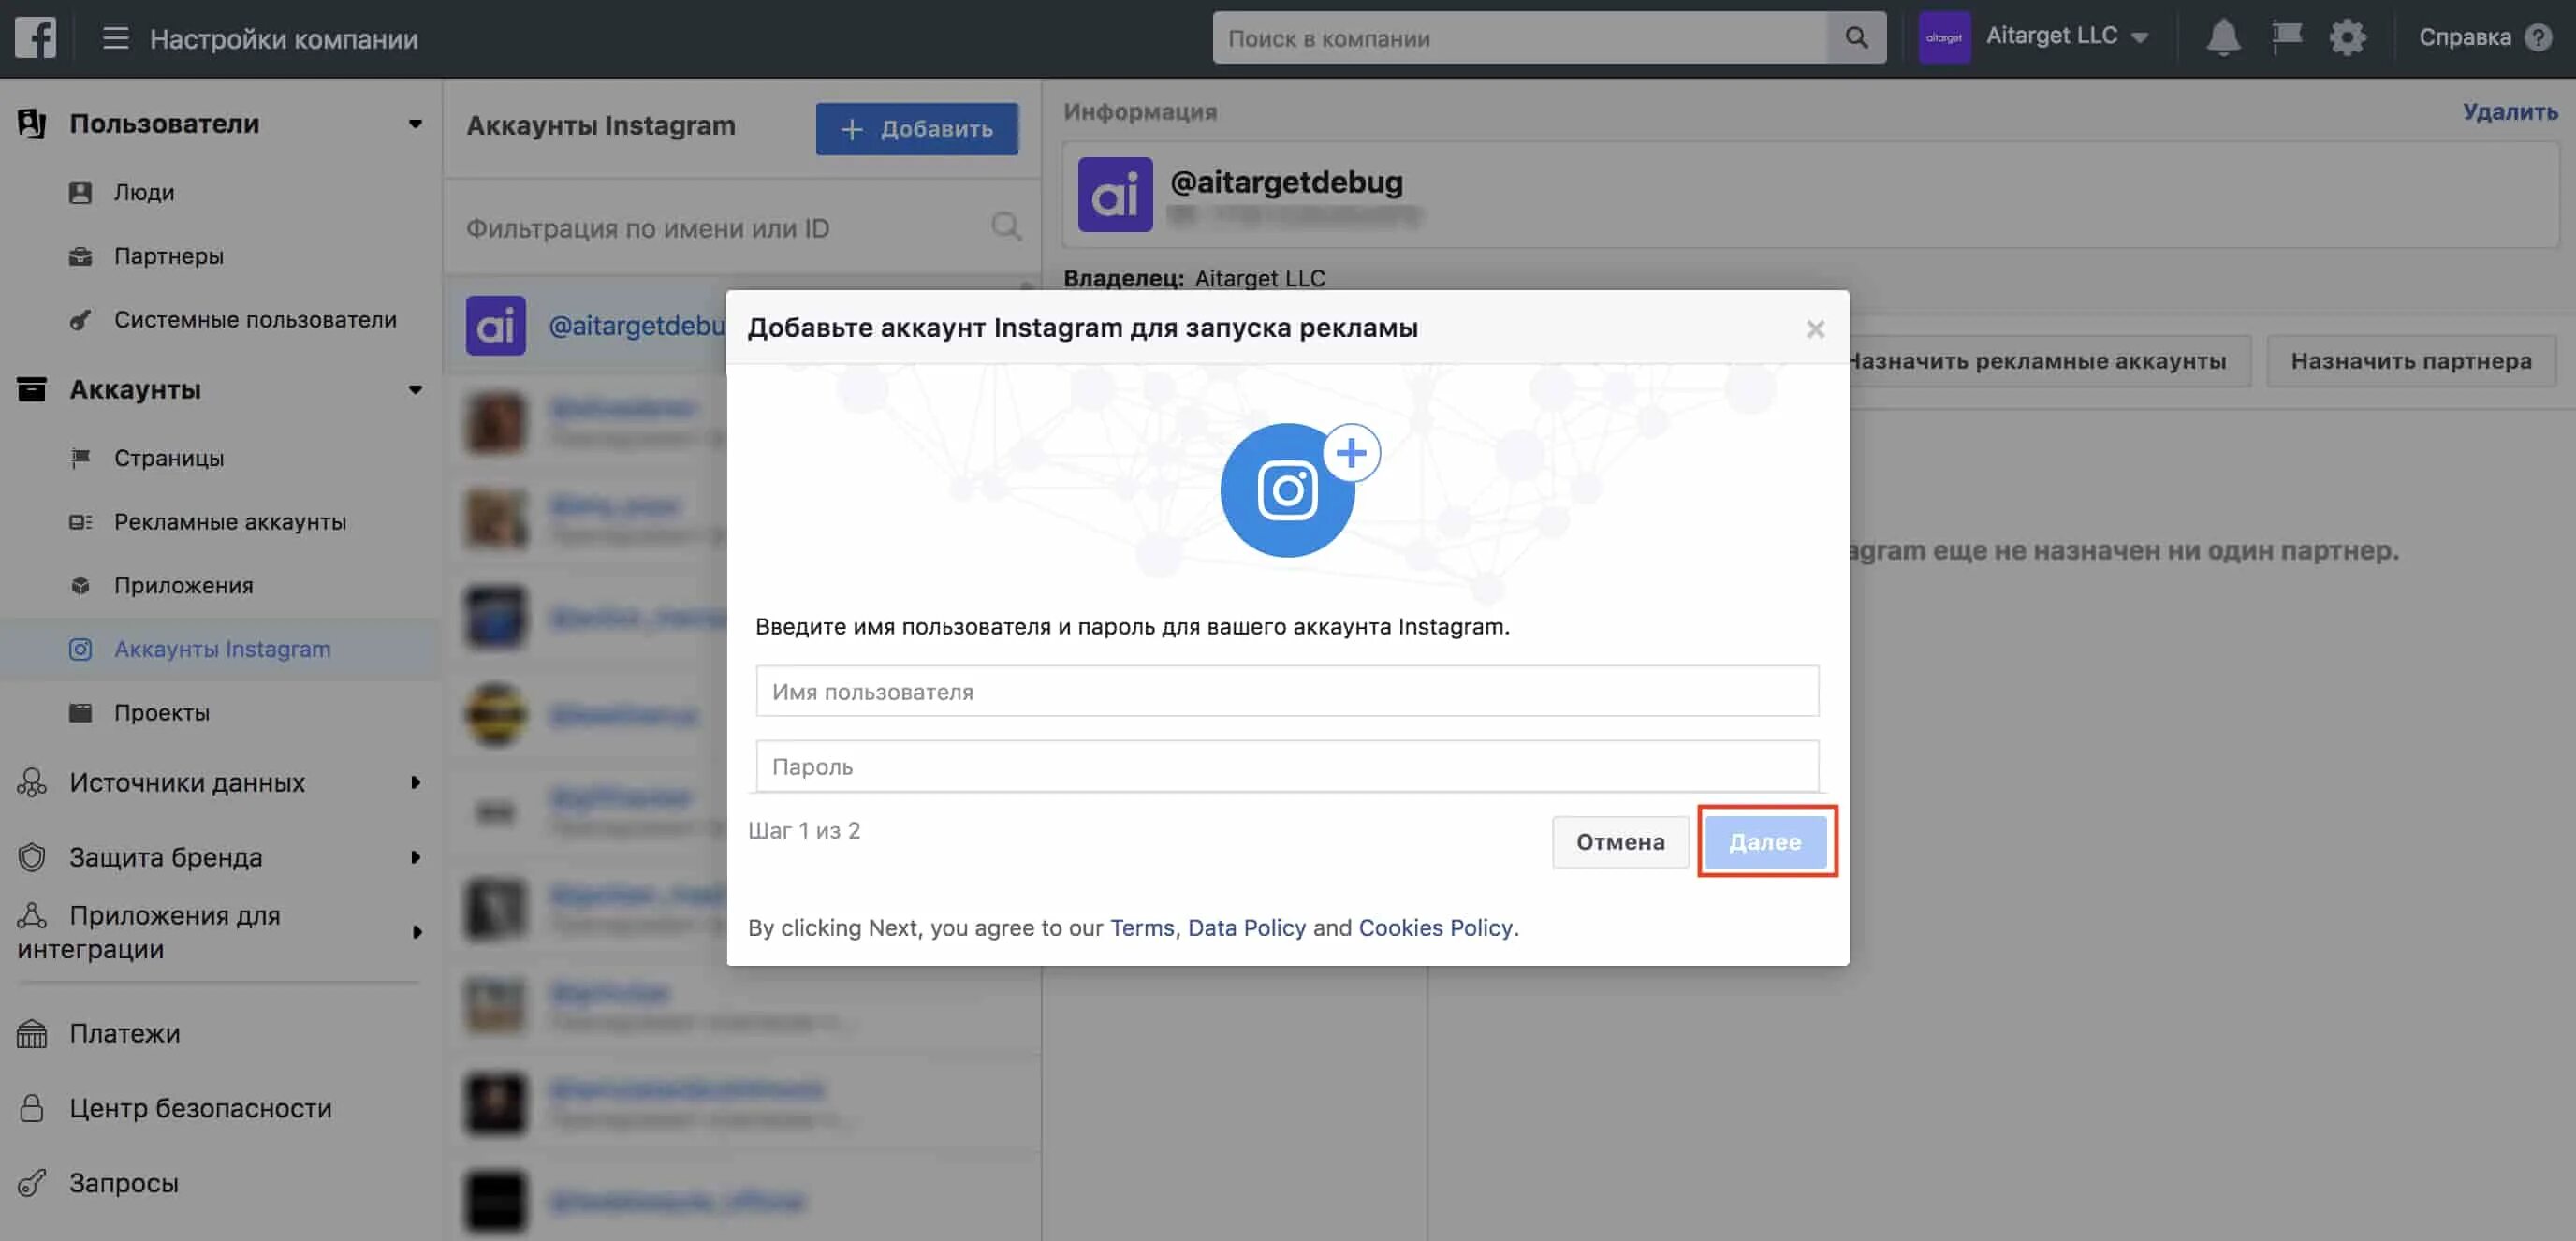
Task: Open the Data Policy link
Action: (x=1246, y=928)
